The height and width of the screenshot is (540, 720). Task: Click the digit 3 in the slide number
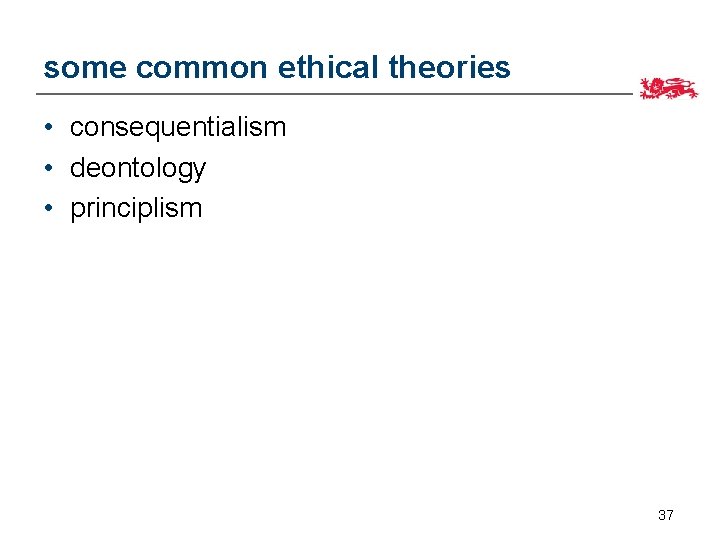pyautogui.click(x=662, y=515)
